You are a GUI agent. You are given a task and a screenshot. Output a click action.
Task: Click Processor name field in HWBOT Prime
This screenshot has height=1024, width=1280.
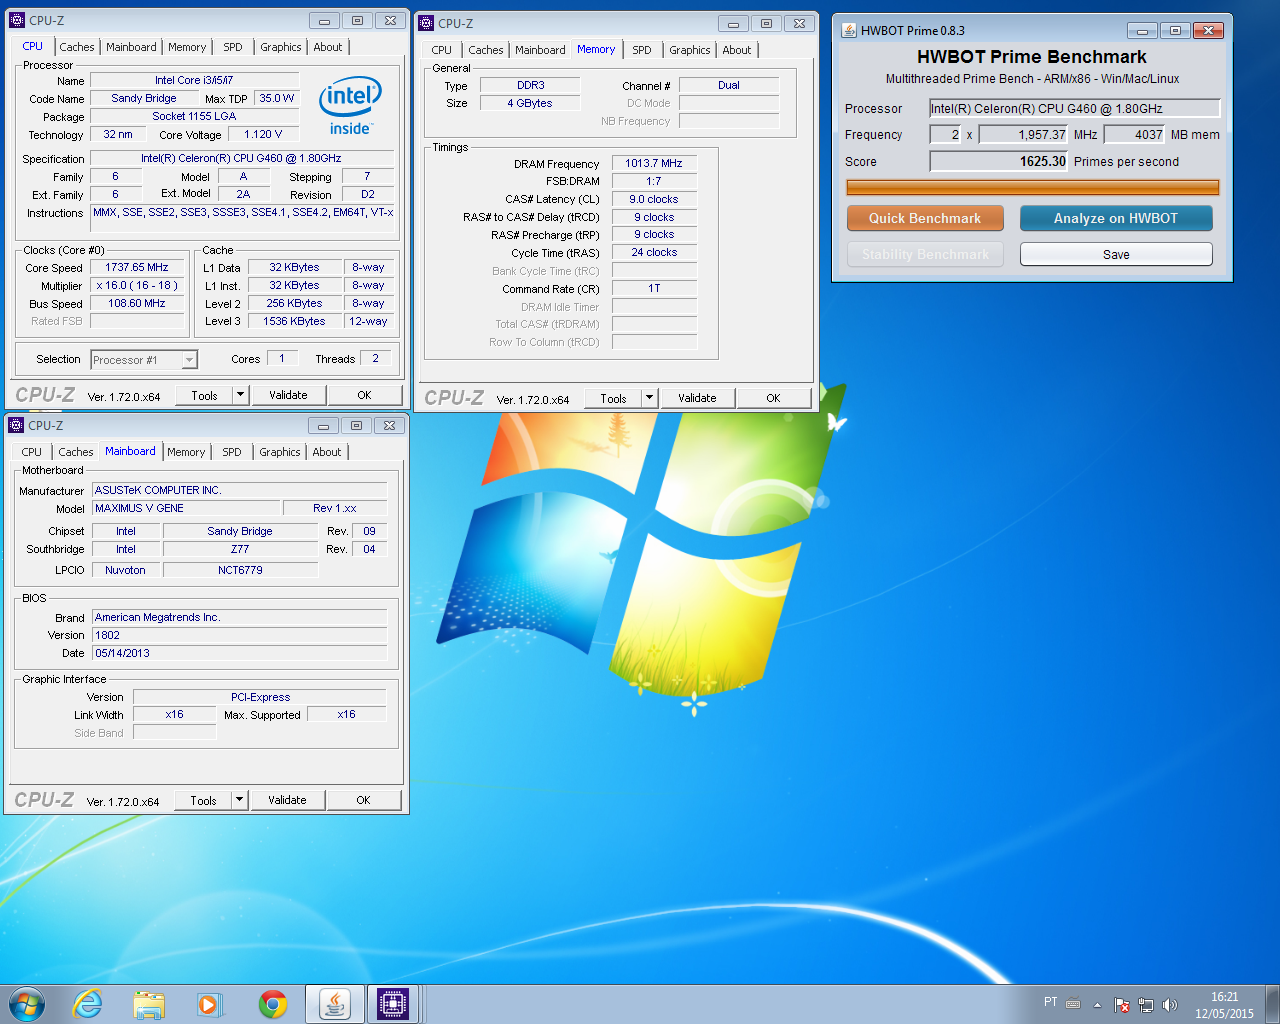[x=1075, y=109]
